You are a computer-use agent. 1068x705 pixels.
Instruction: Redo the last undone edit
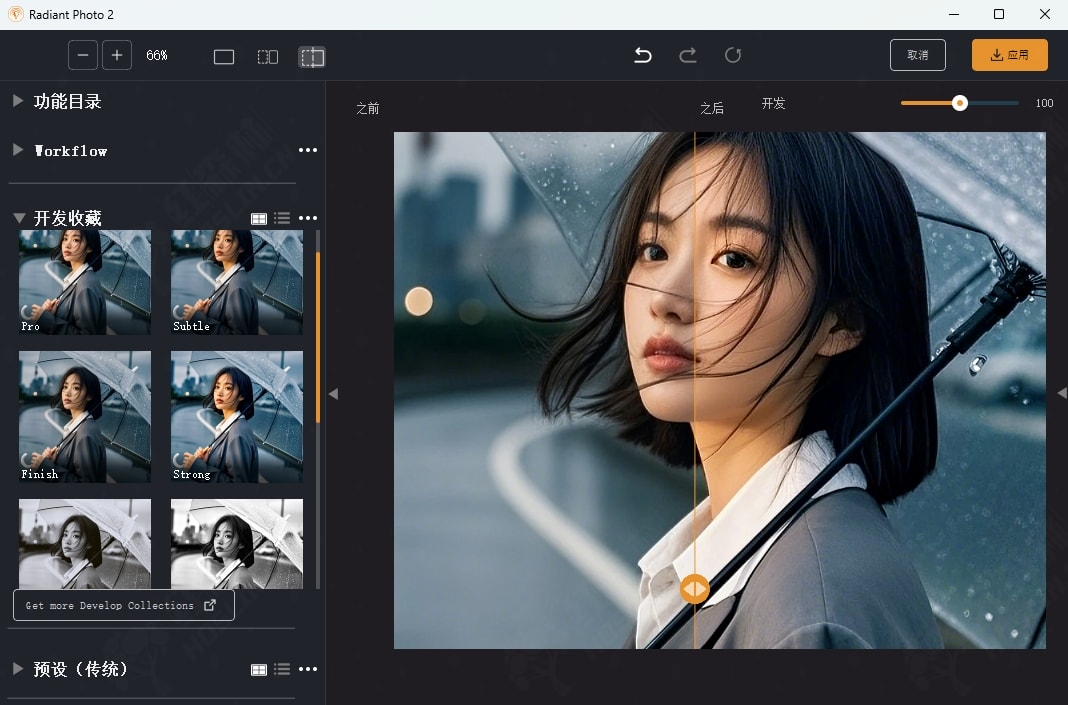688,55
